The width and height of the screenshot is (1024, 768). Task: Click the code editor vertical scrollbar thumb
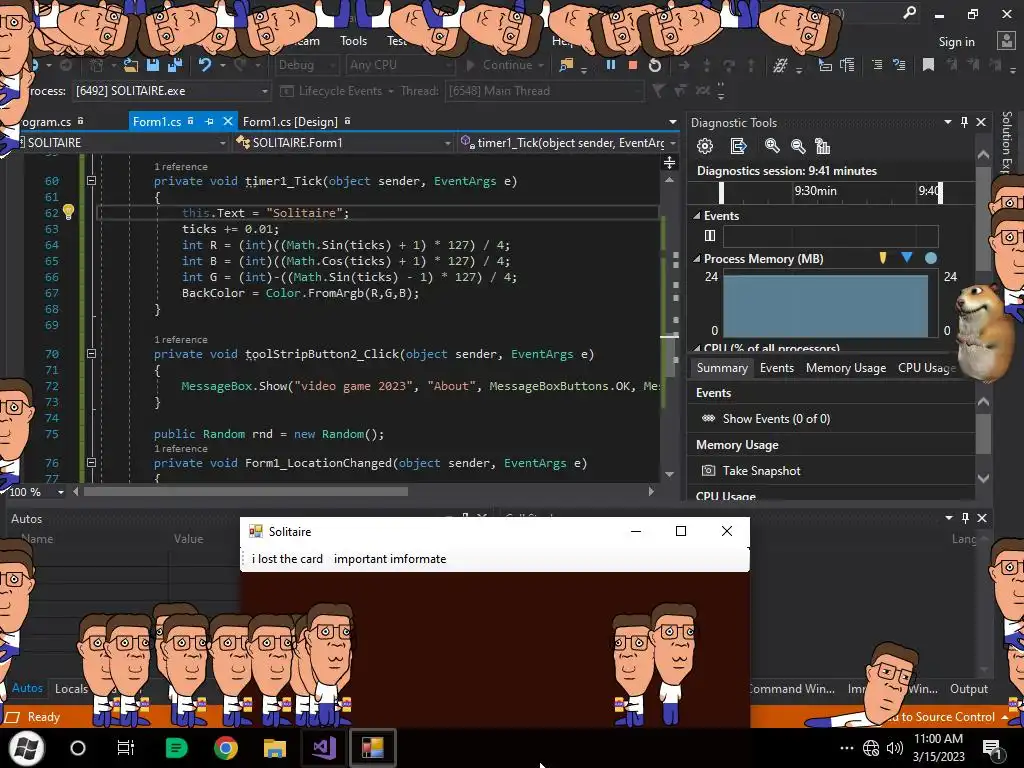point(669,358)
